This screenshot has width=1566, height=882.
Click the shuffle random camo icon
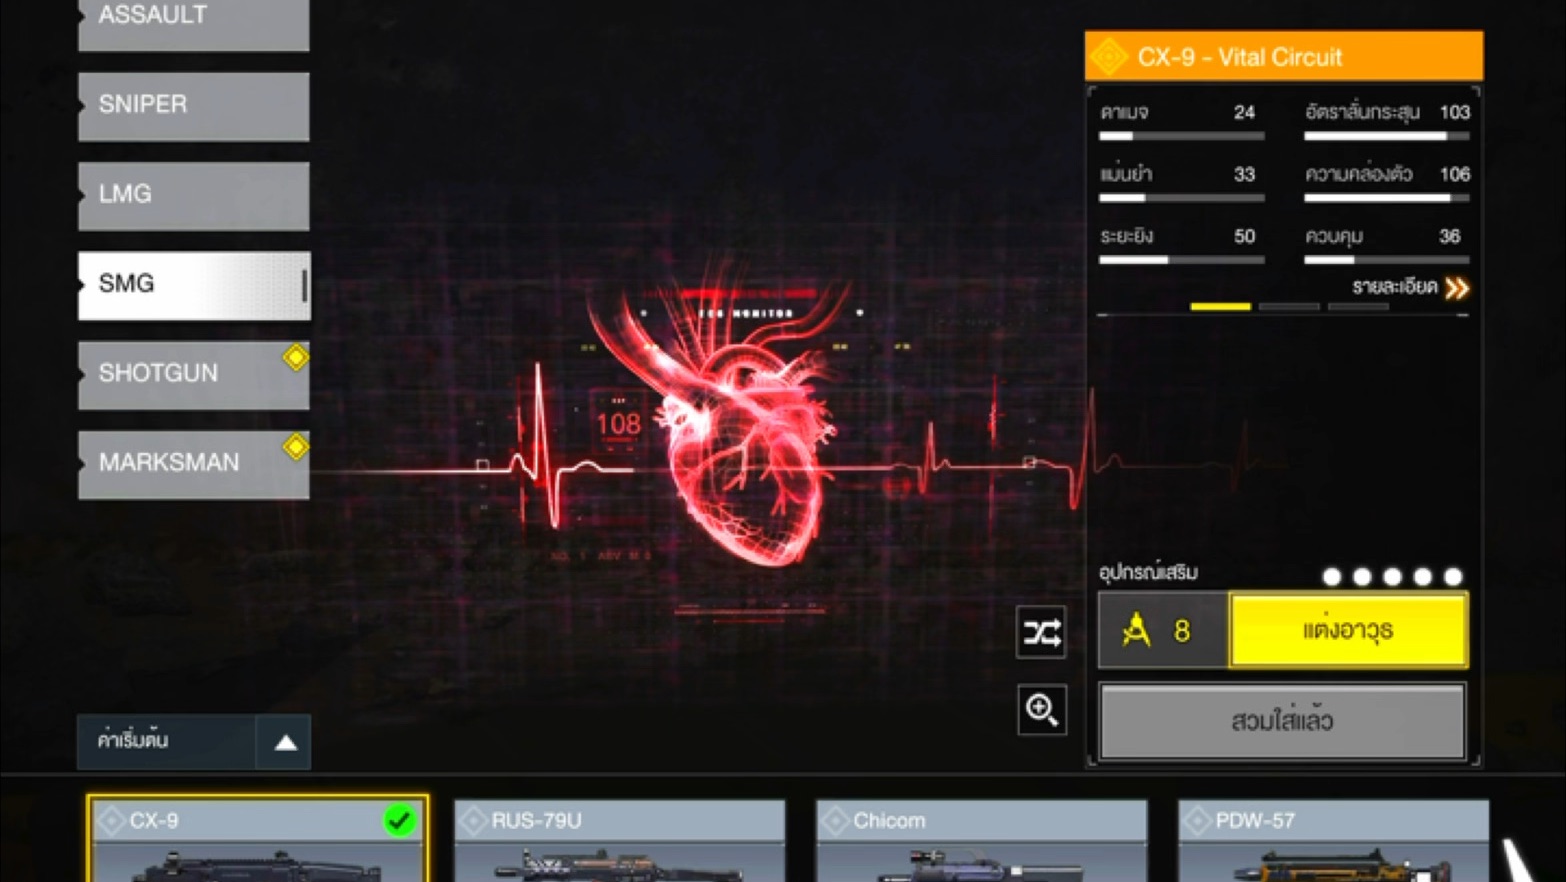[x=1041, y=632]
